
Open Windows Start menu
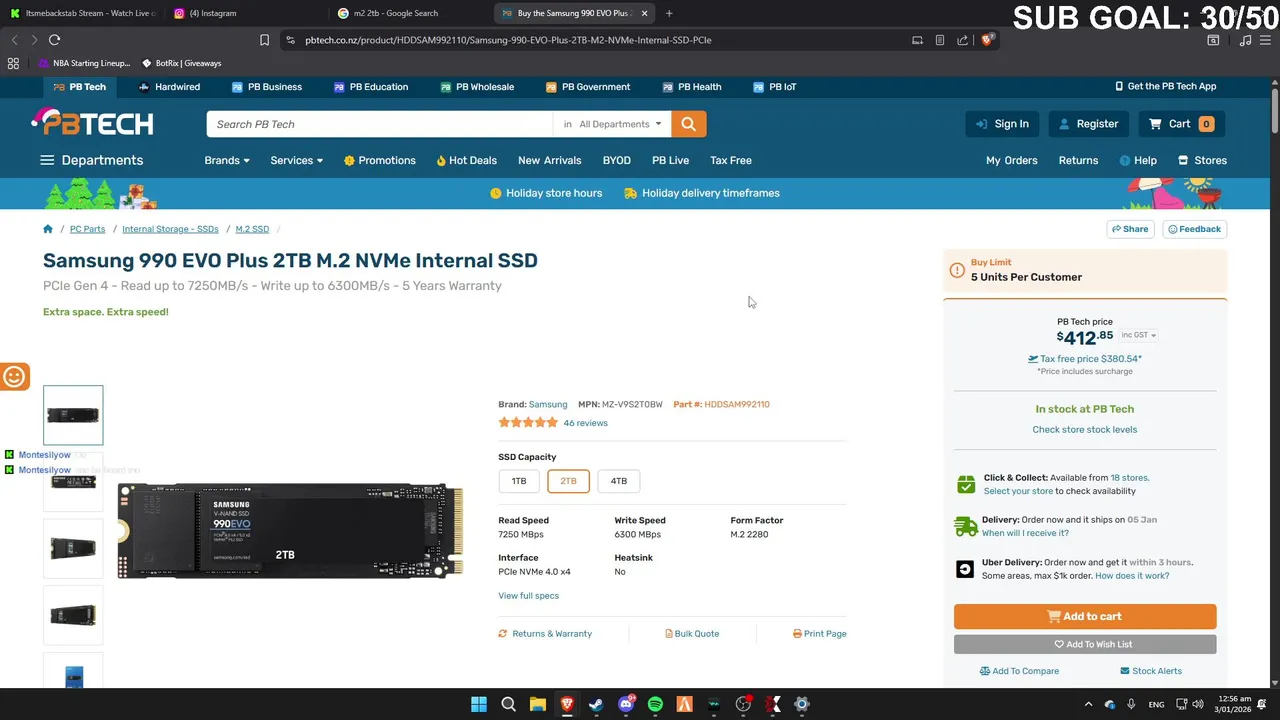(479, 704)
